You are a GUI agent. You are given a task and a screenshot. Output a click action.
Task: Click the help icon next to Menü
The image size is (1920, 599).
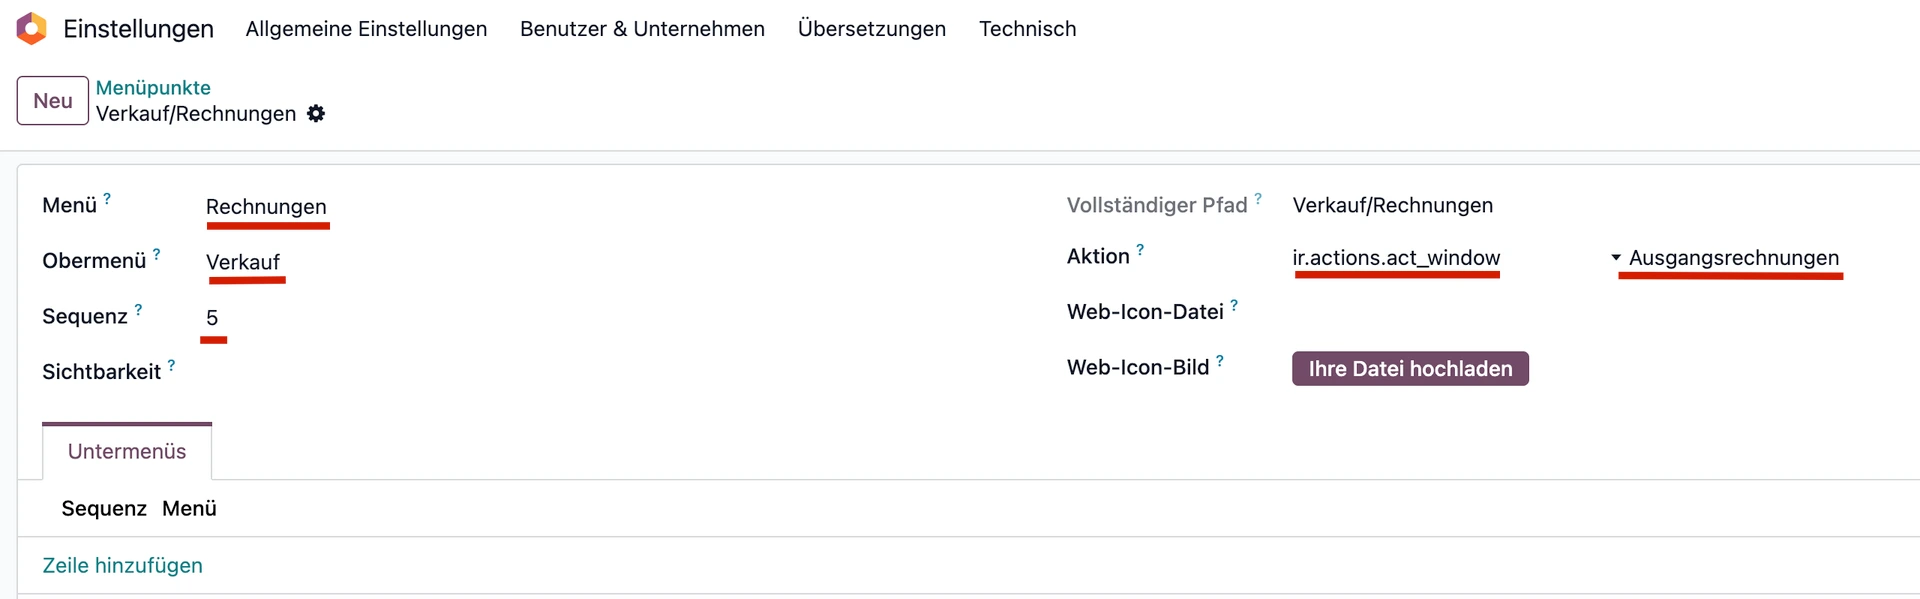point(107,199)
